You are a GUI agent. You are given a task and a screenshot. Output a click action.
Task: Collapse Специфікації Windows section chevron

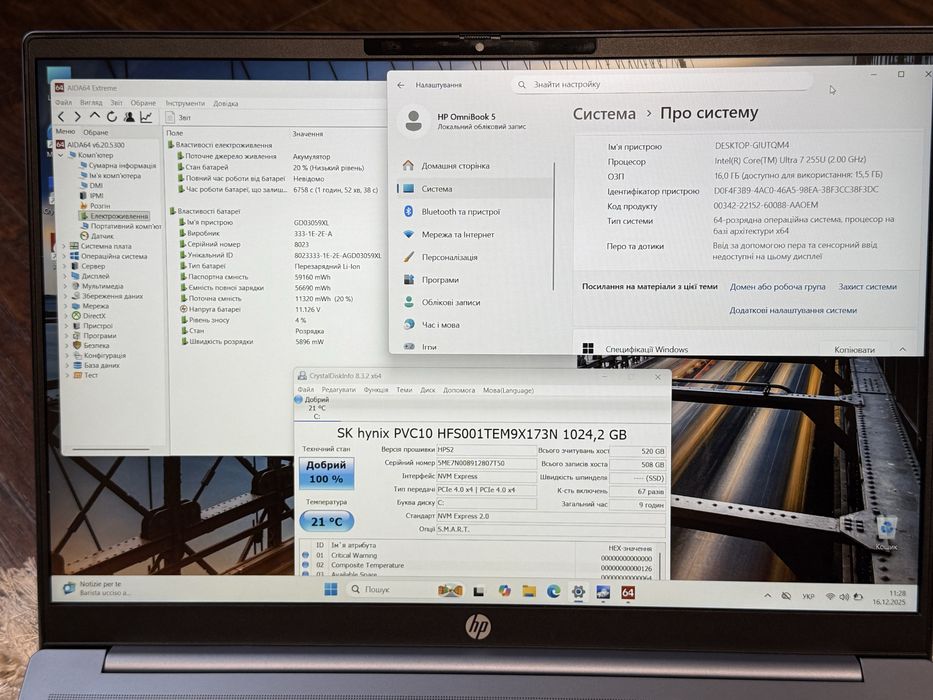pyautogui.click(x=903, y=349)
